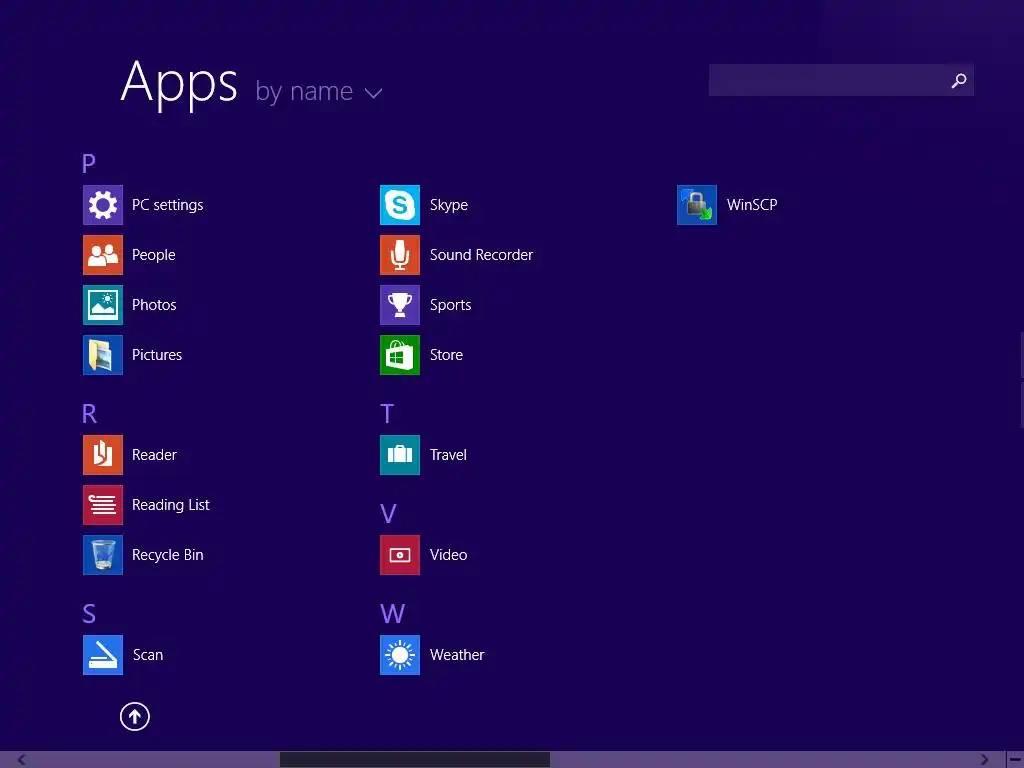Click the up arrow to return to Start
Screen dimensions: 1024x768
click(135, 716)
